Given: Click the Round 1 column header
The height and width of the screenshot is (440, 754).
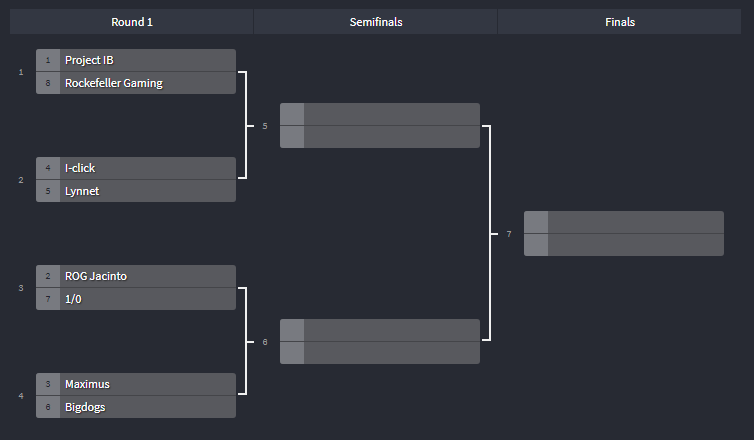Looking at the screenshot, I should [x=132, y=22].
